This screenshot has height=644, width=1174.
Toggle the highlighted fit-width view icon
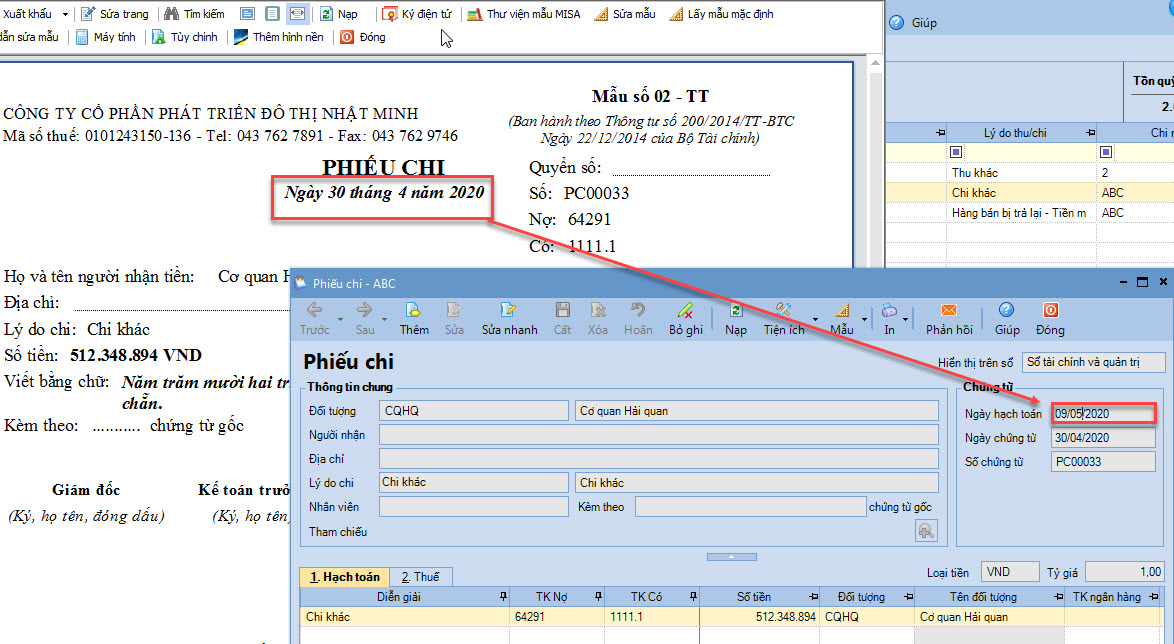(x=297, y=14)
